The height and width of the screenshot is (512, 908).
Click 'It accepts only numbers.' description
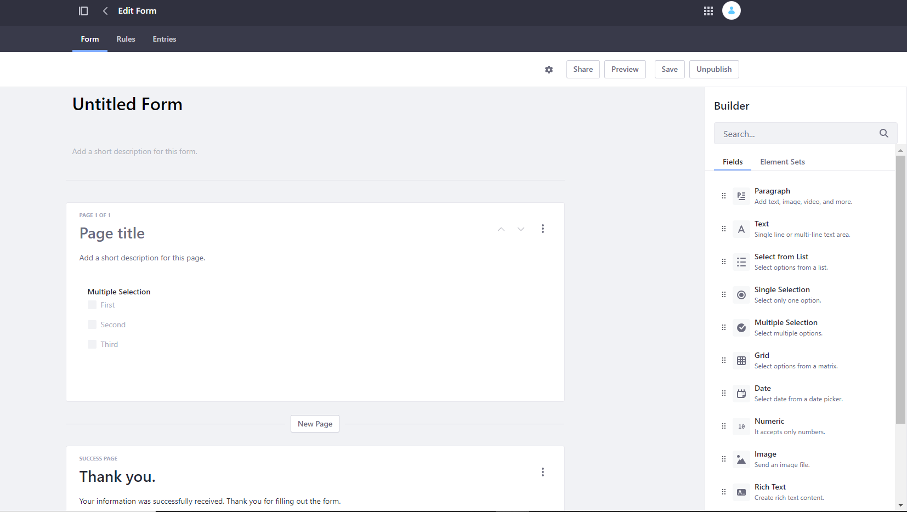pyautogui.click(x=789, y=432)
